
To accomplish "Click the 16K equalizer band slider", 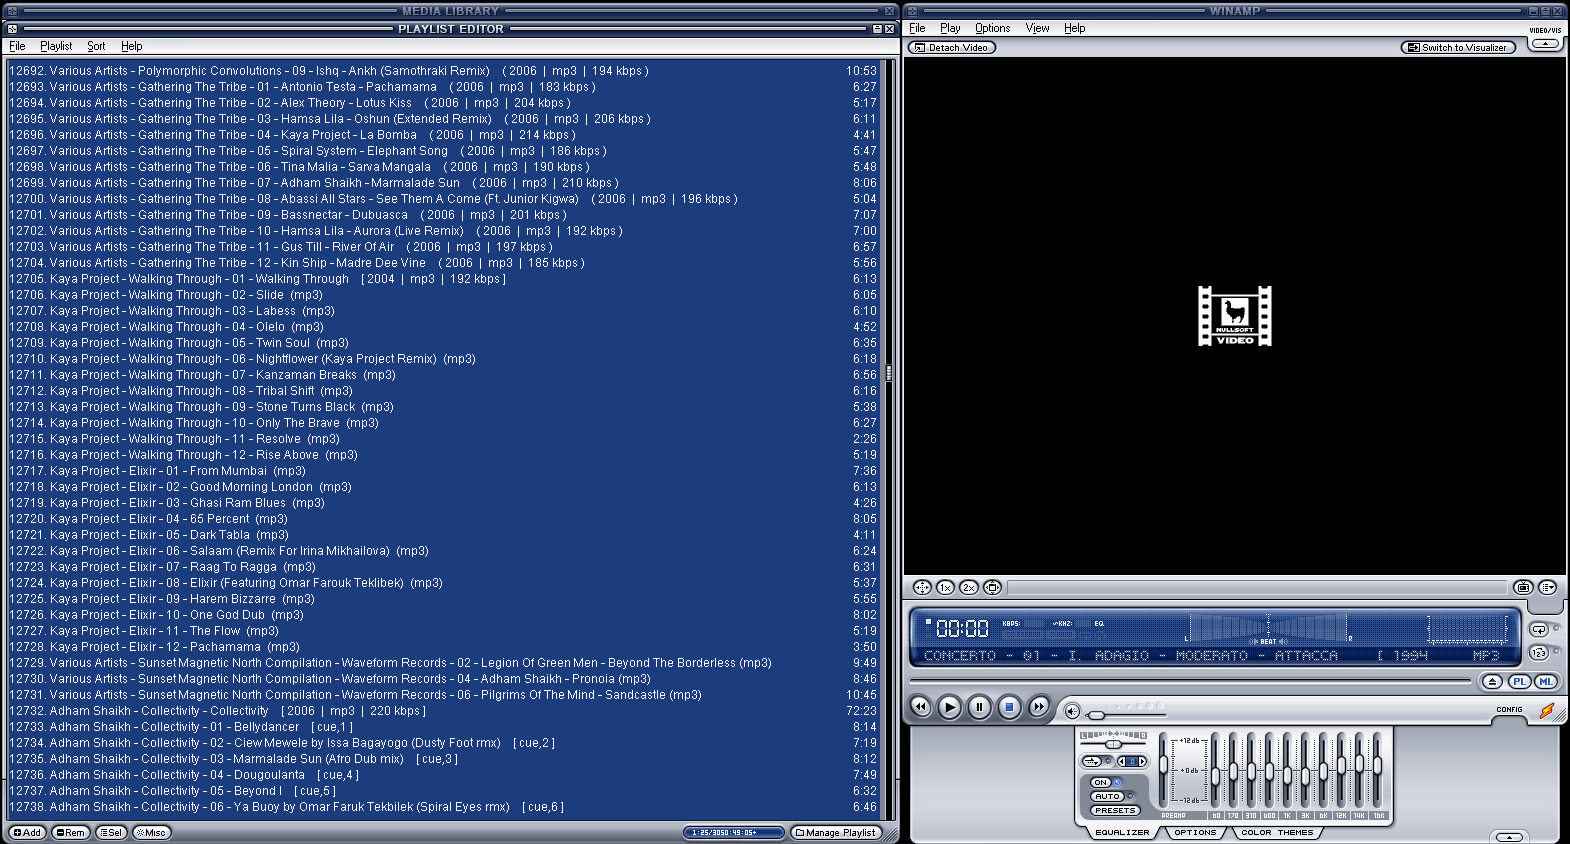I will pyautogui.click(x=1377, y=766).
